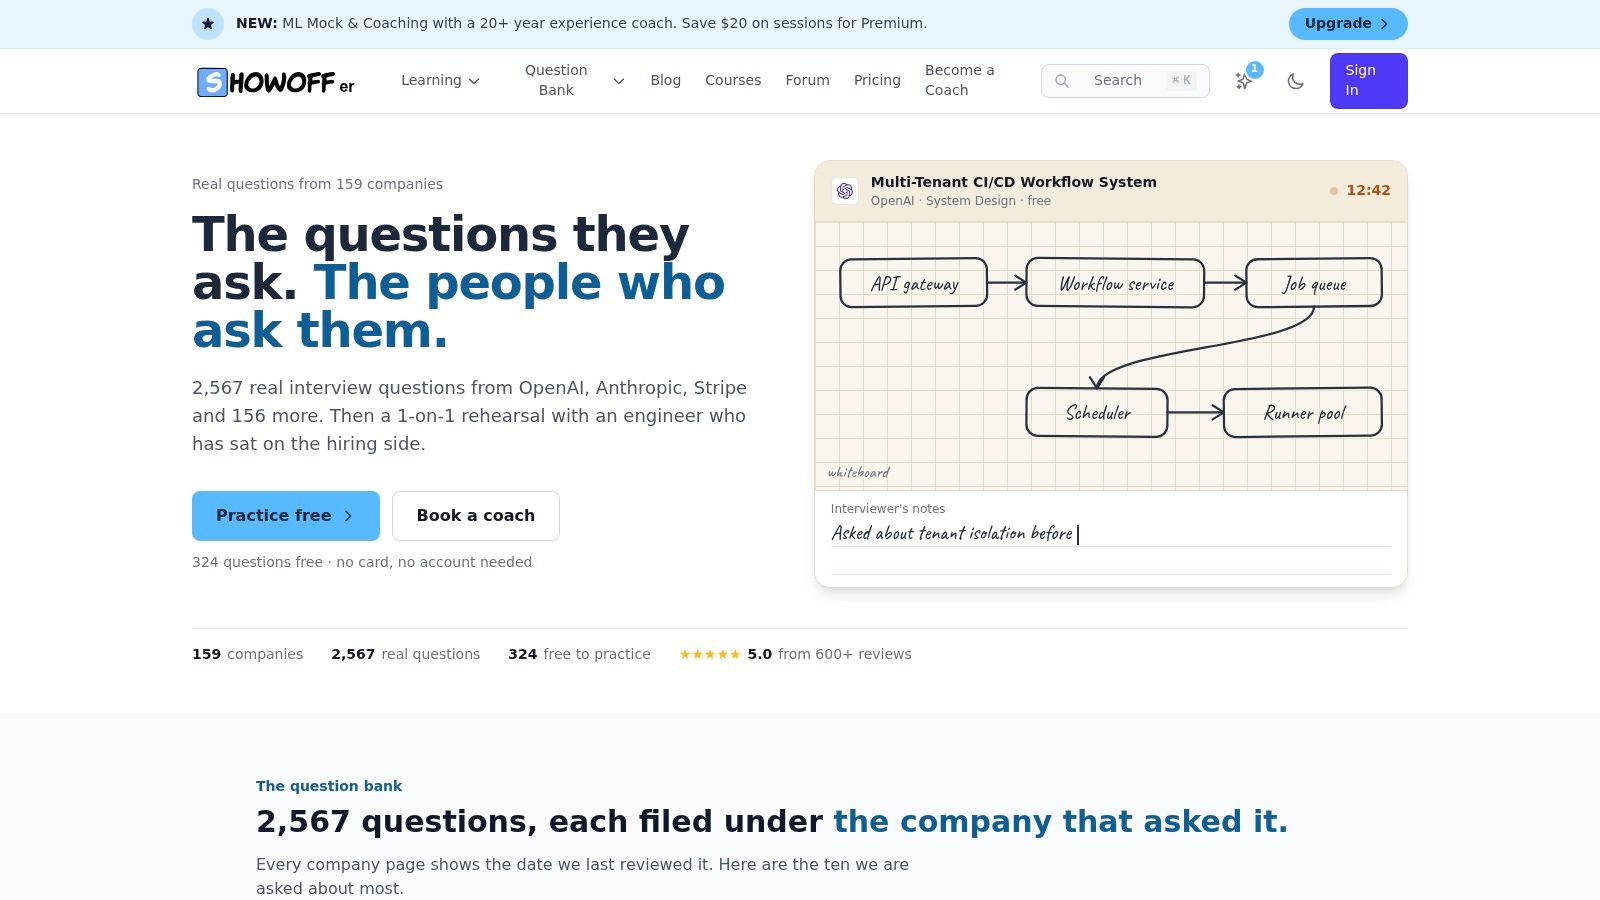Click the Practice free button
The width and height of the screenshot is (1600, 900).
pyautogui.click(x=286, y=516)
